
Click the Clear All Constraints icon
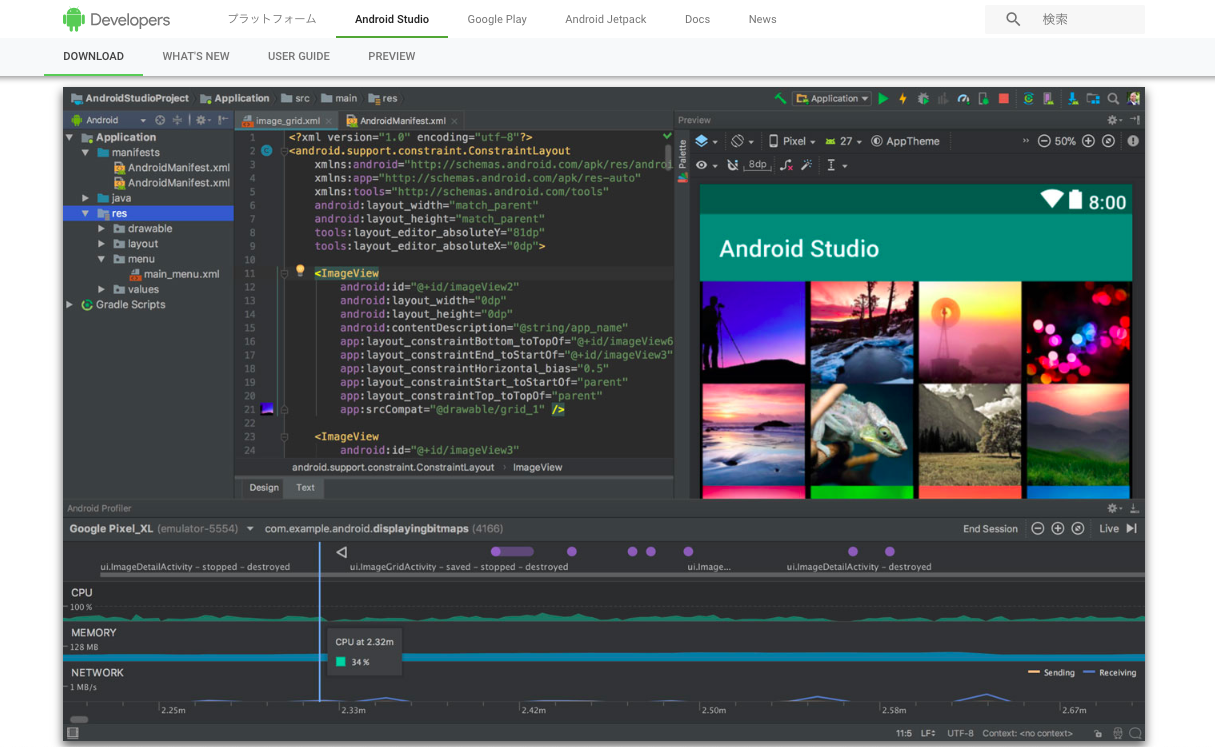tap(787, 165)
